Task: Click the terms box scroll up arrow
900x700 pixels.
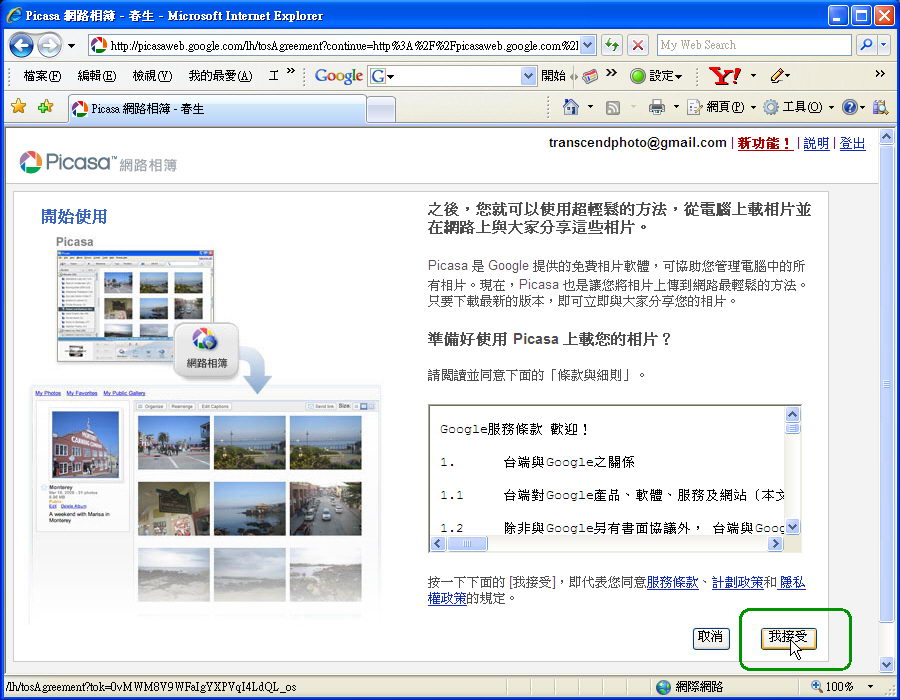Action: click(793, 414)
